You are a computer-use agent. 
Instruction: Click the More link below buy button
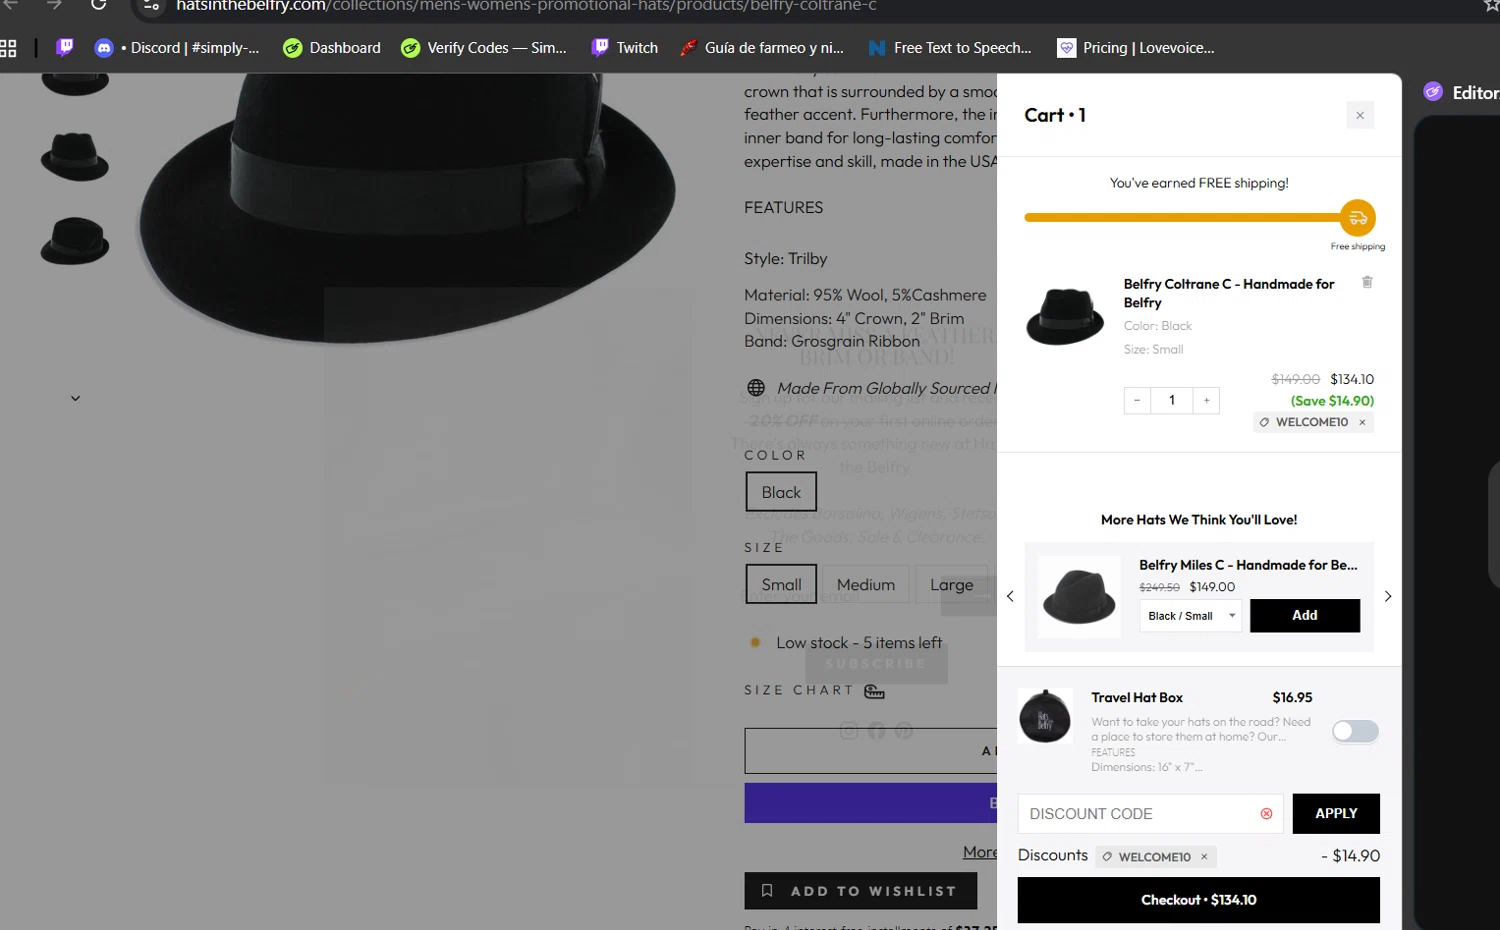click(980, 852)
